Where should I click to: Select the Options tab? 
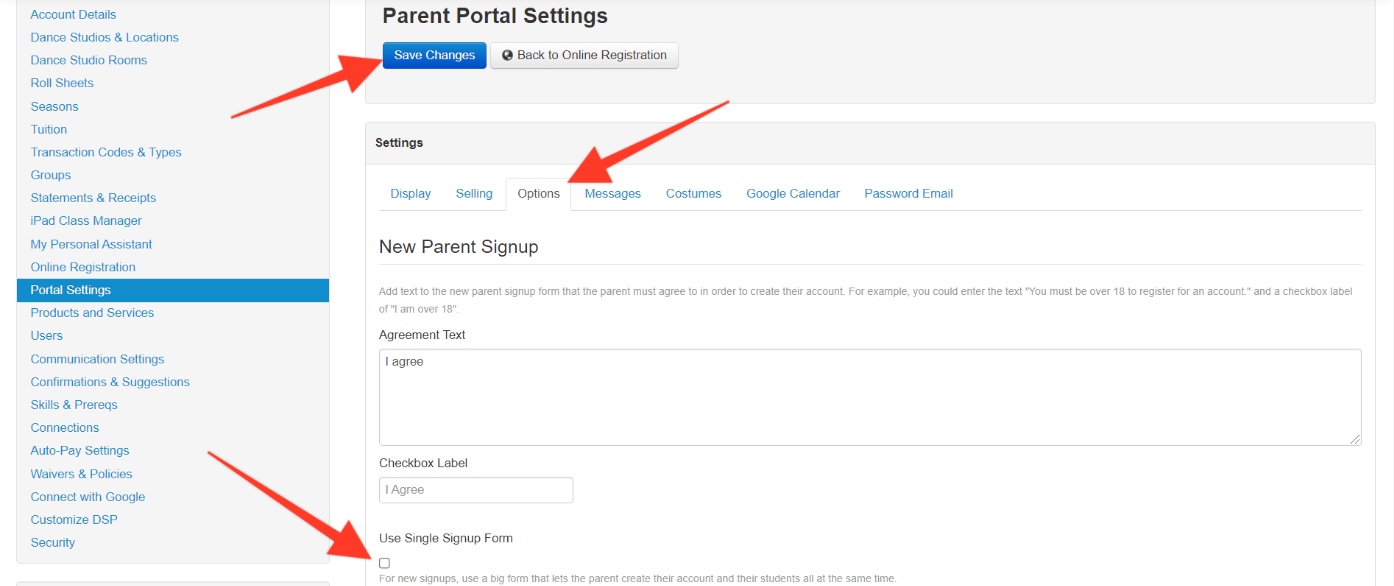[538, 194]
